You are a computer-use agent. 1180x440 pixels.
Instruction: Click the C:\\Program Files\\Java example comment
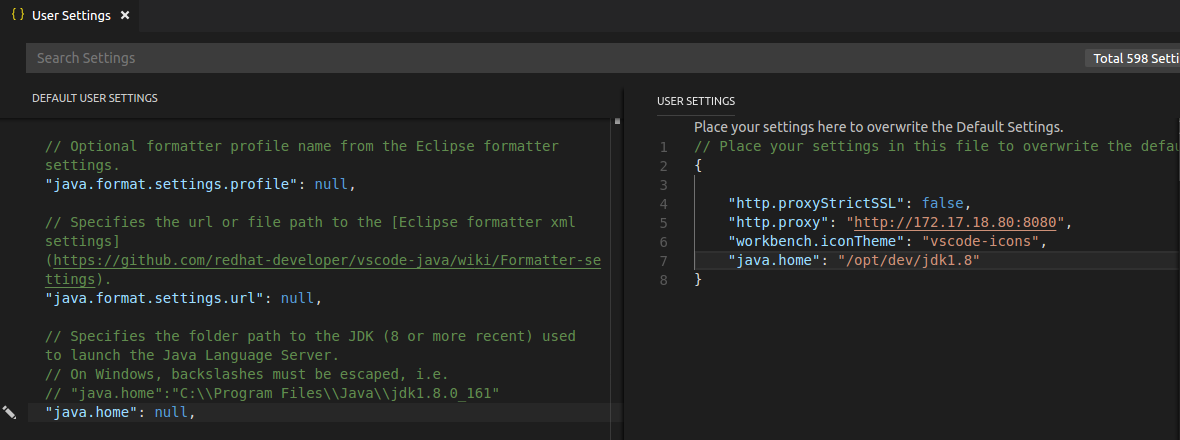pyautogui.click(x=272, y=393)
